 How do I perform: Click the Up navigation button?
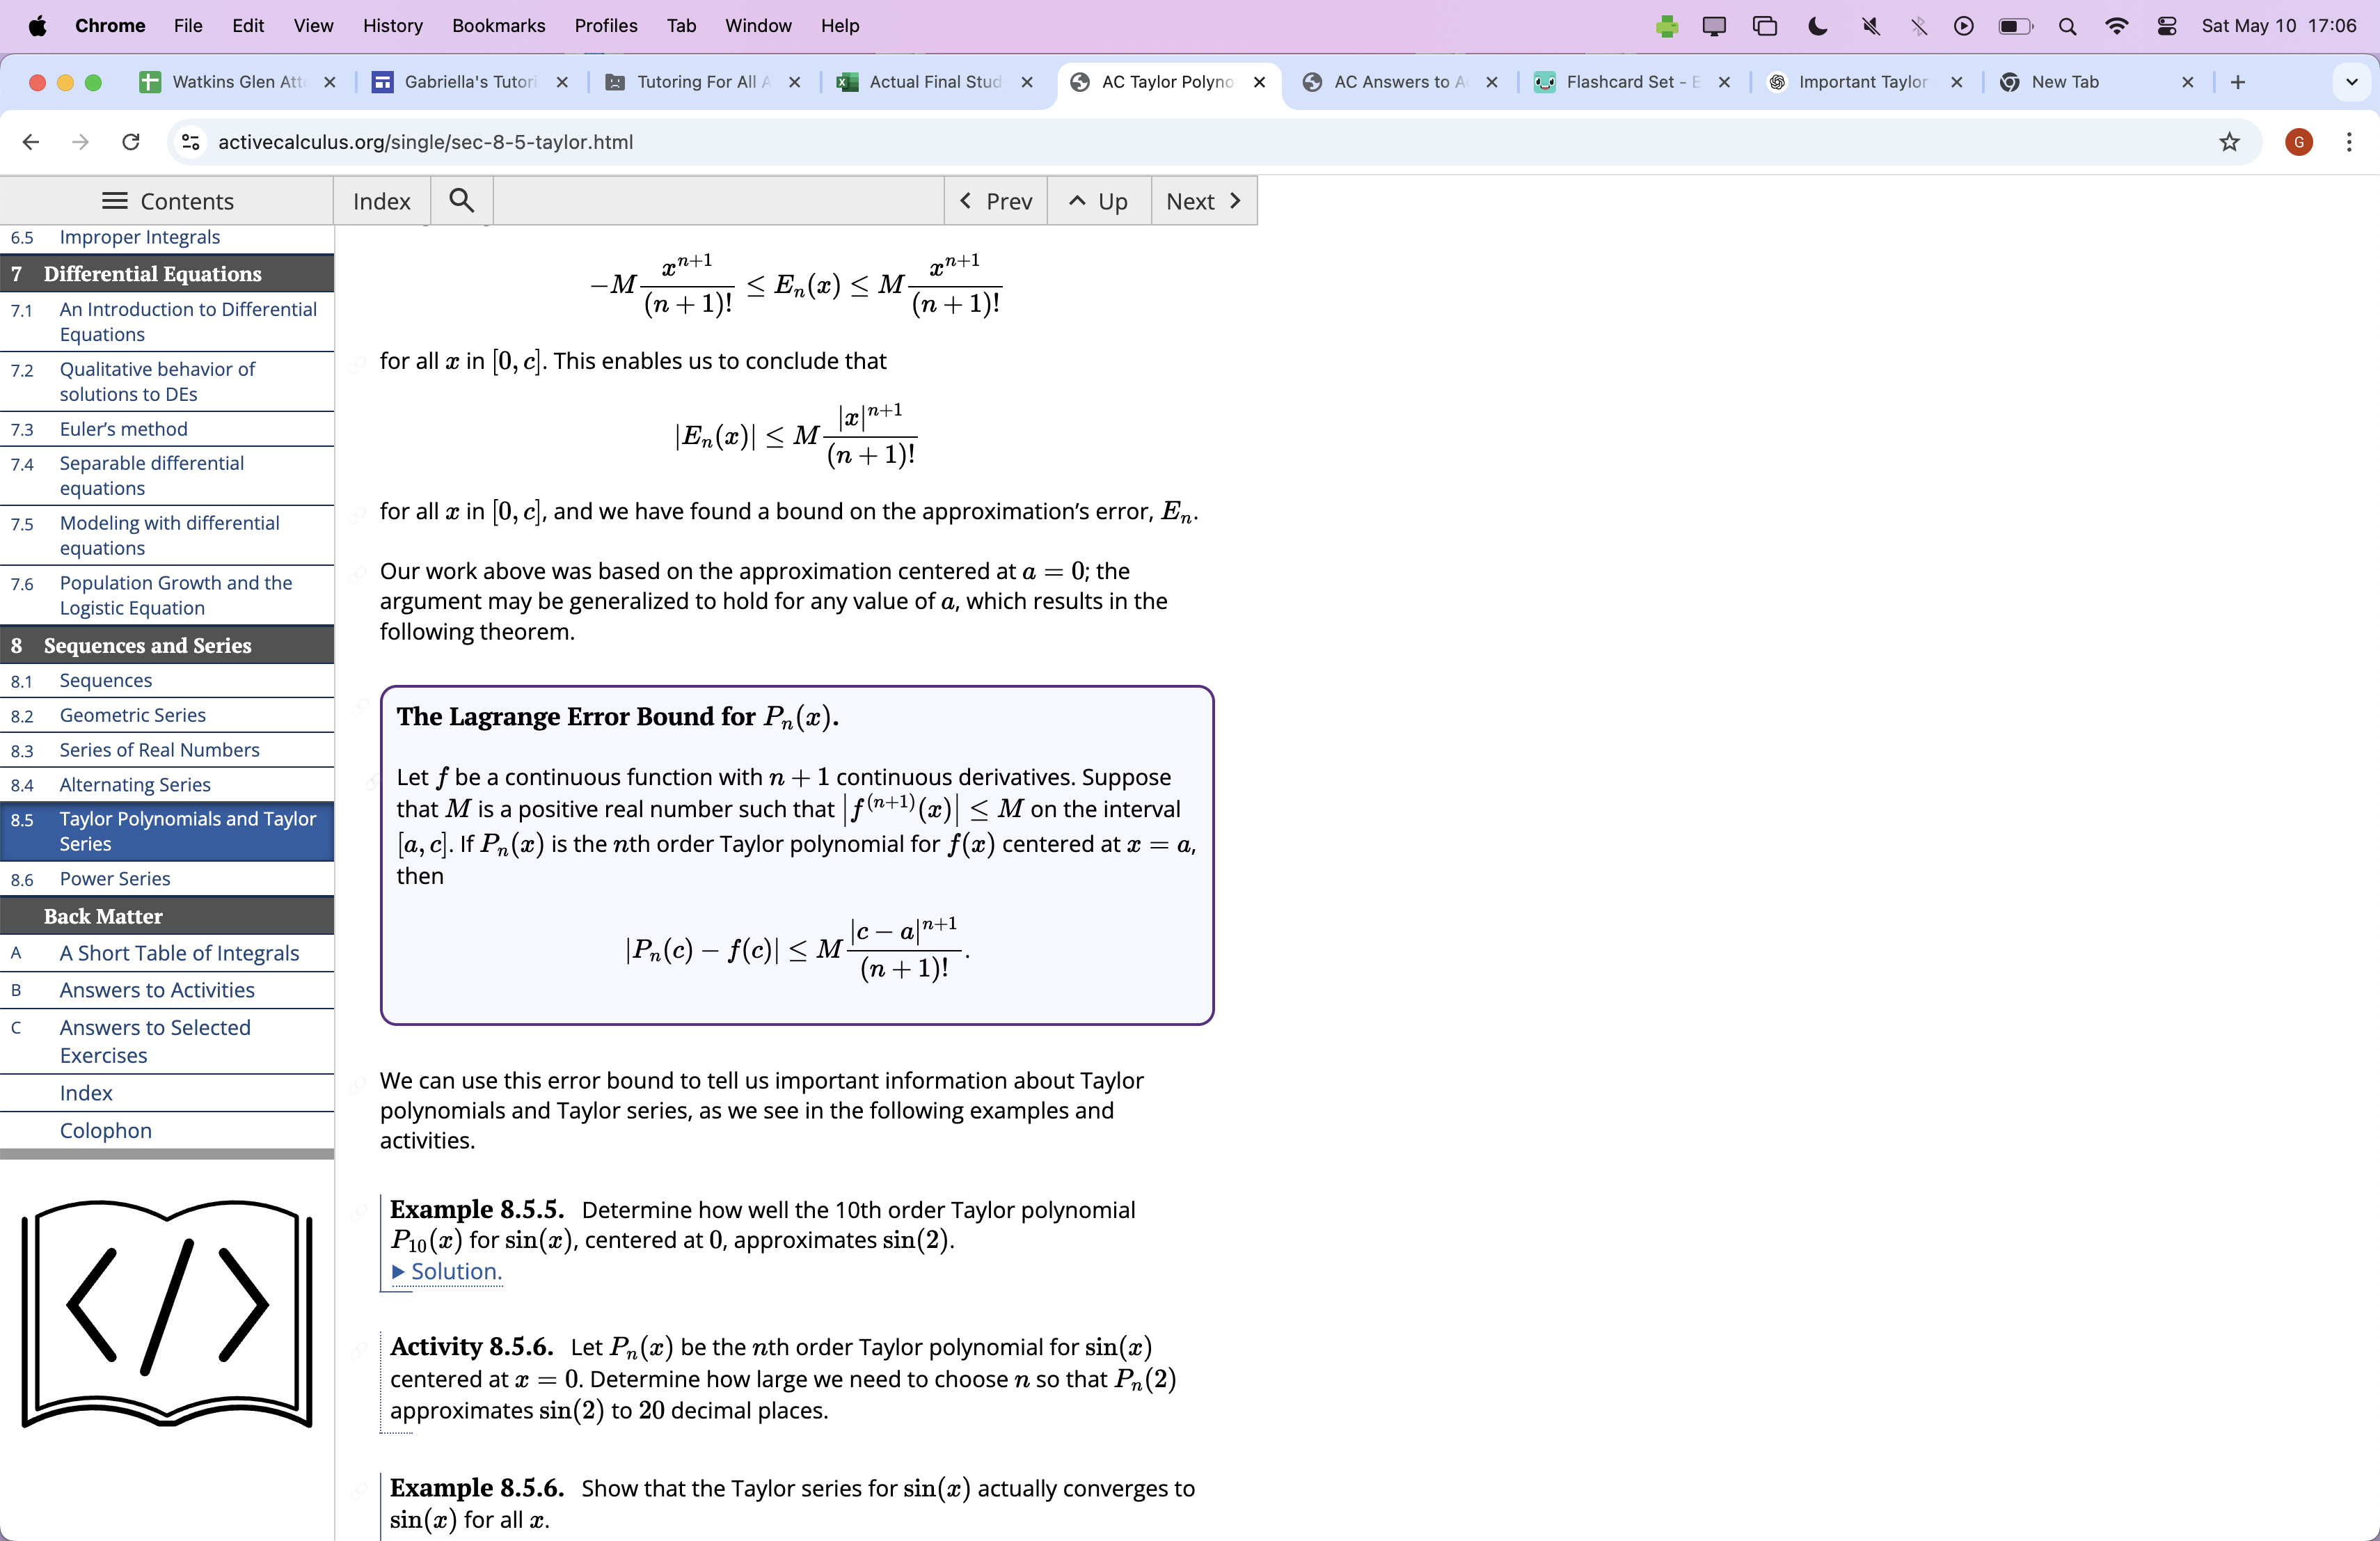(1099, 201)
